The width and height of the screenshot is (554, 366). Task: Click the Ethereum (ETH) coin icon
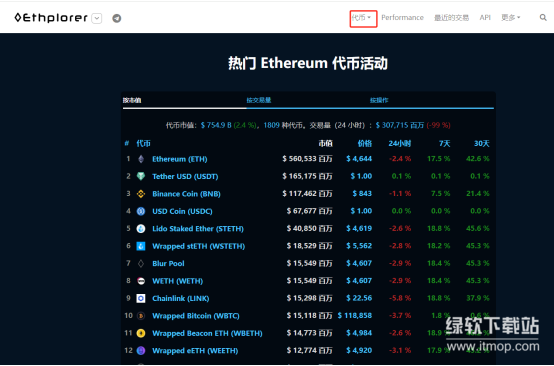click(x=141, y=159)
